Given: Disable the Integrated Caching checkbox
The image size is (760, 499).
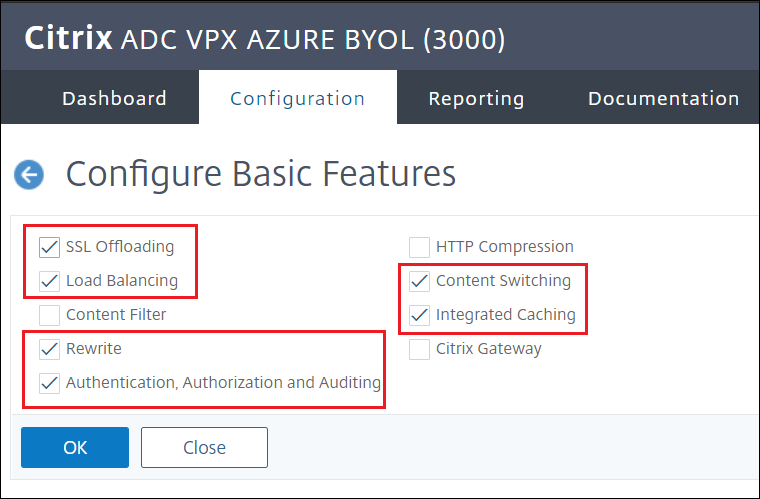Looking at the screenshot, I should (x=419, y=315).
